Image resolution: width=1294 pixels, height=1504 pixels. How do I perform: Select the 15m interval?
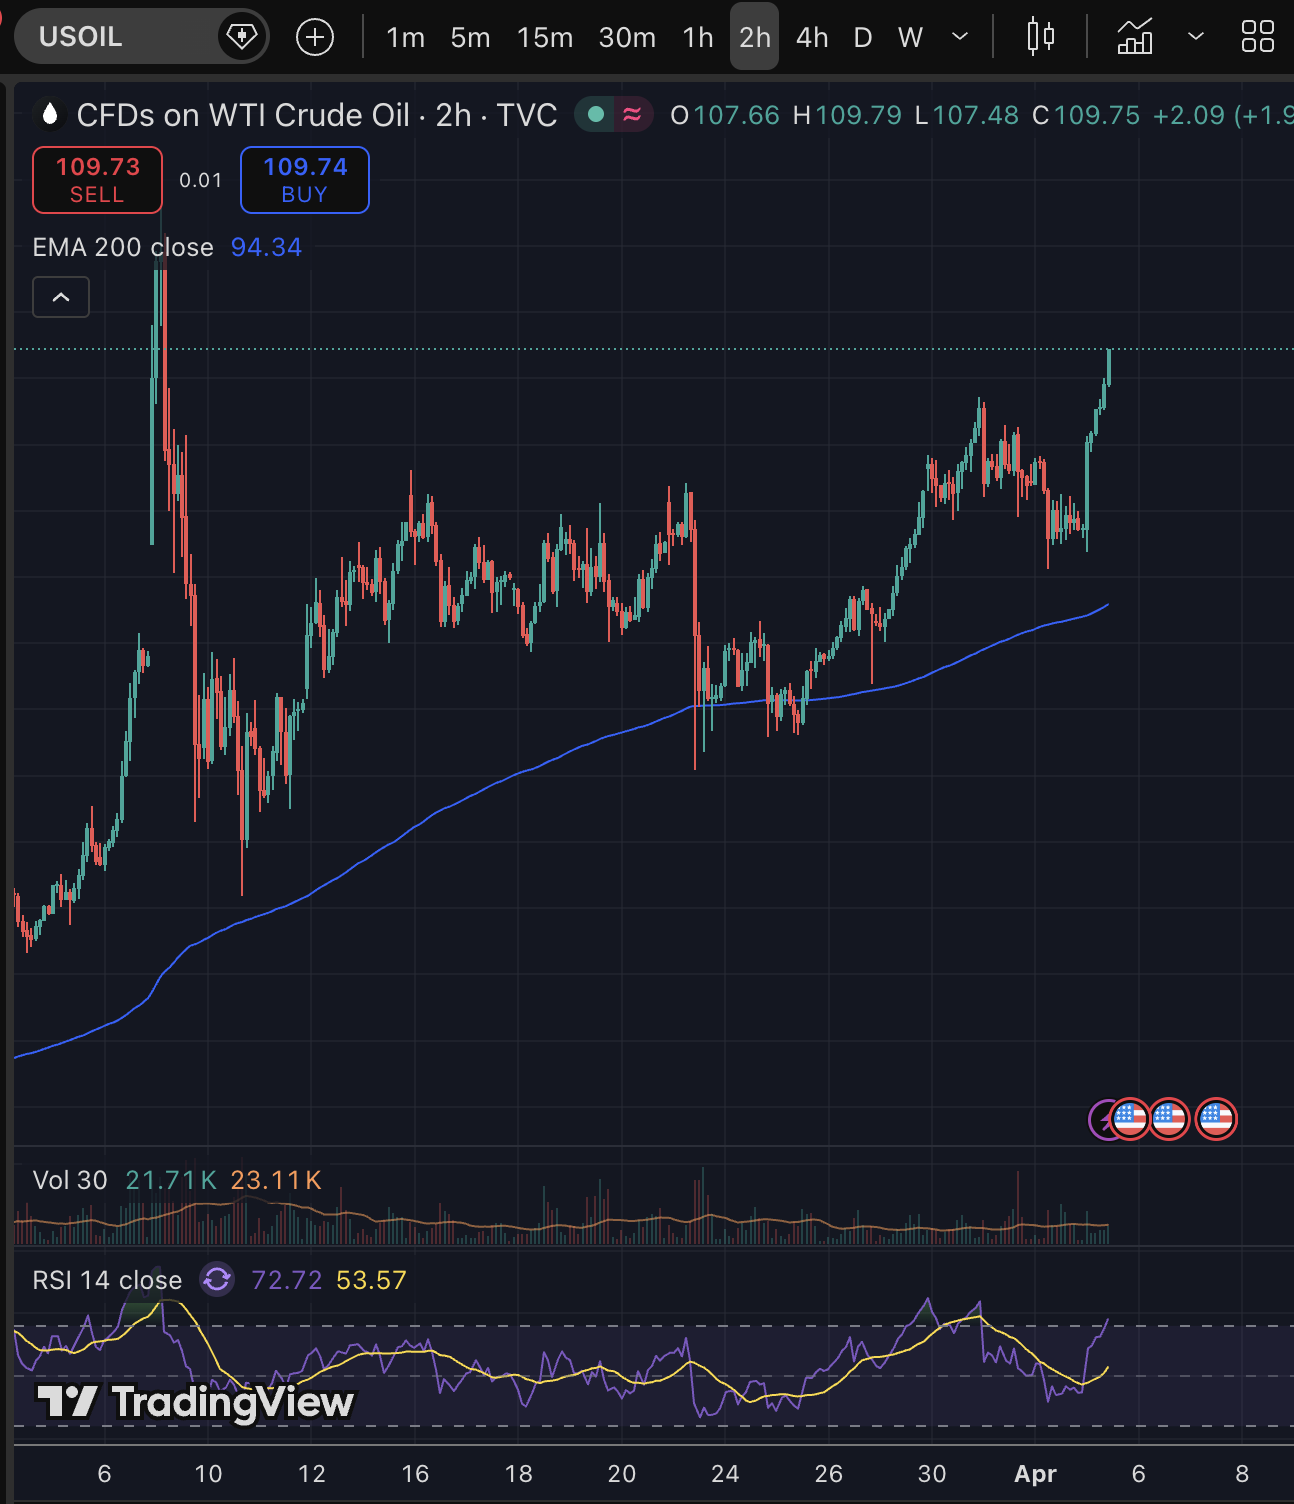(545, 38)
